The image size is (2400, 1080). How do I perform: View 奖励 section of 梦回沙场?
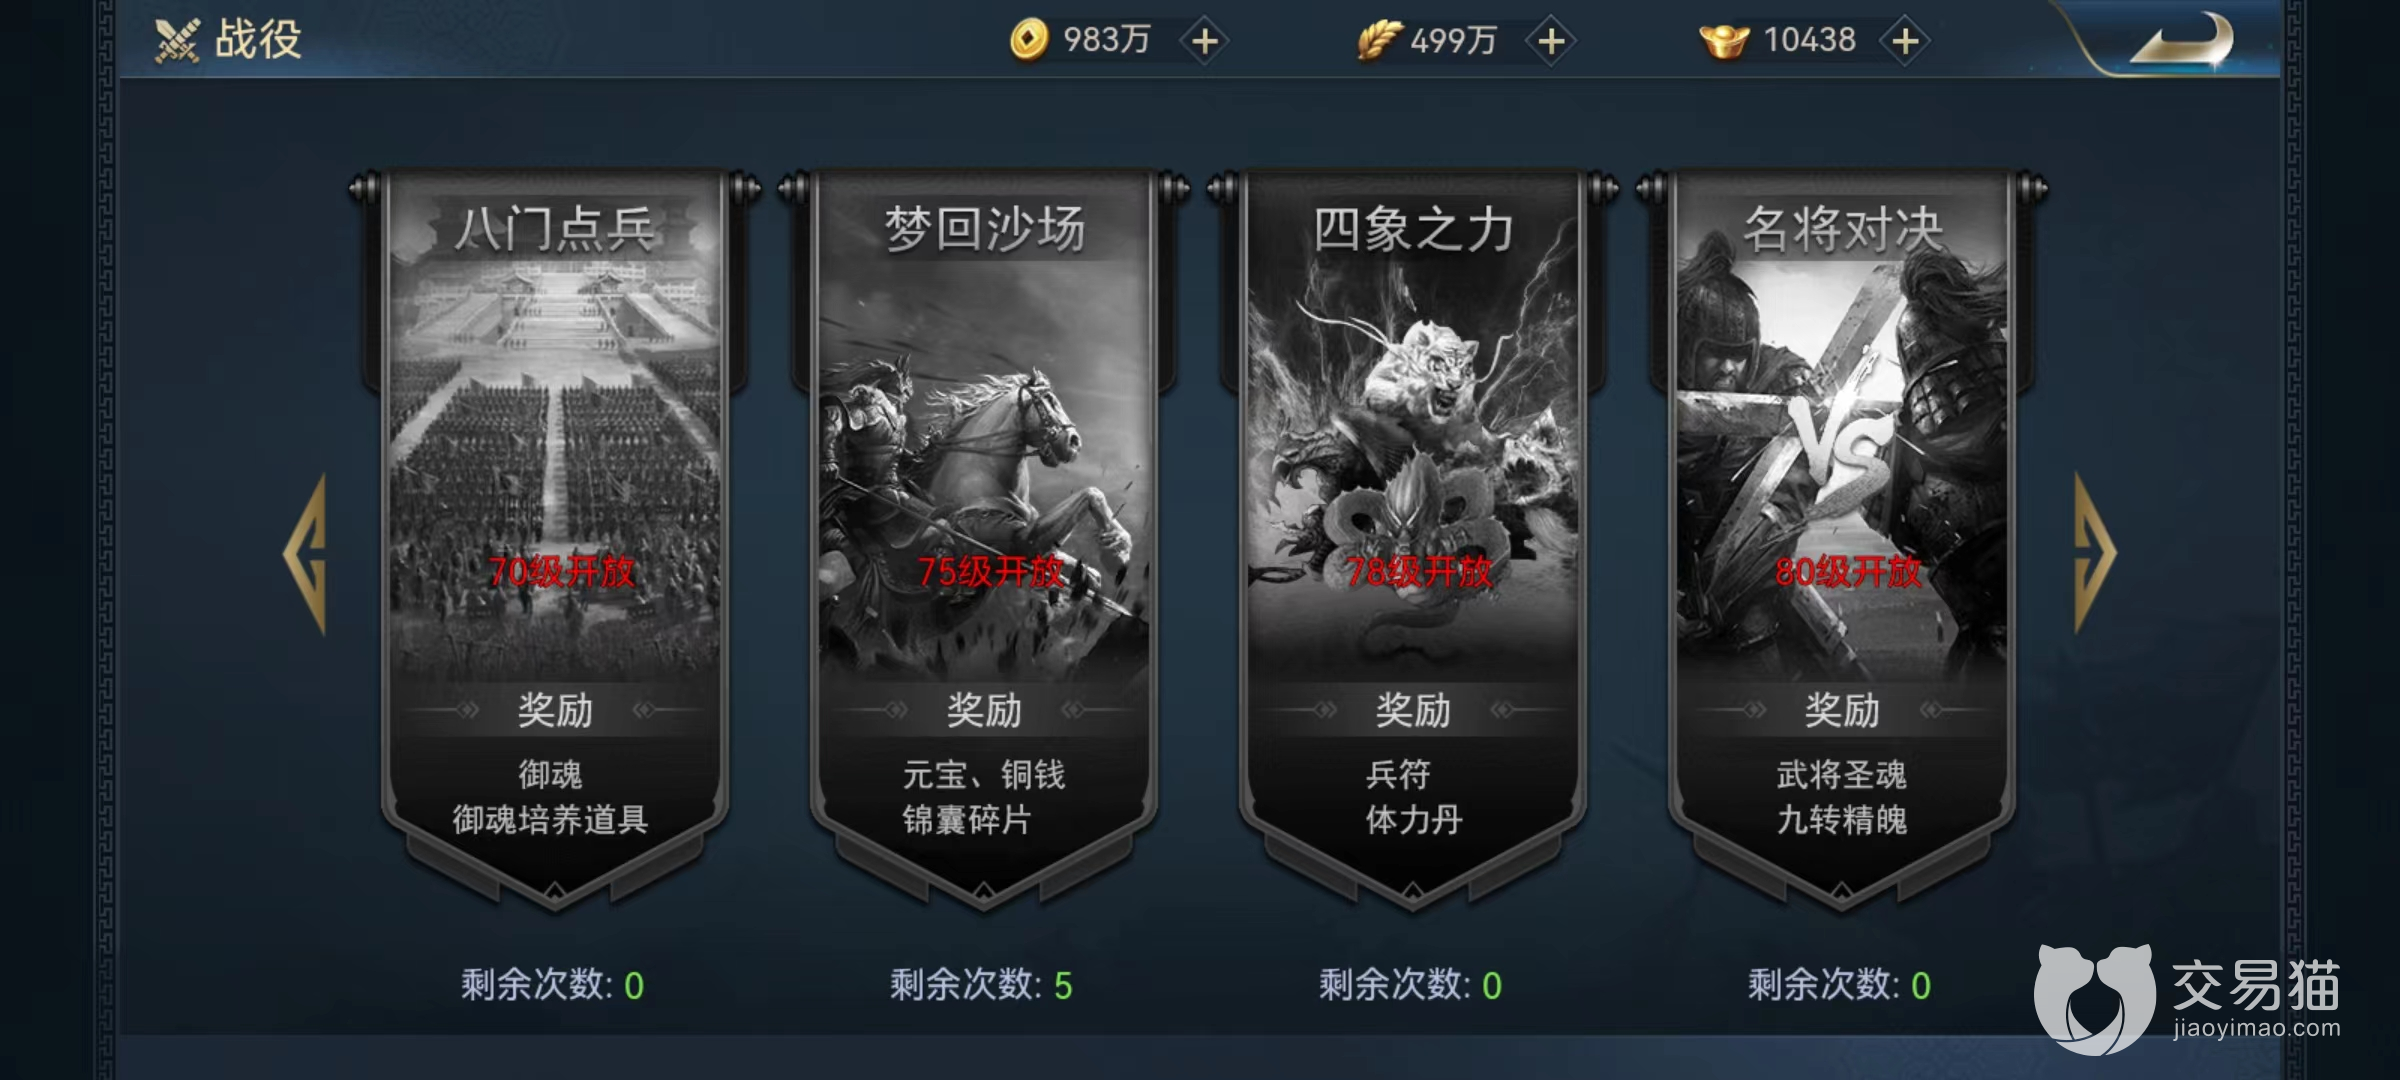984,710
